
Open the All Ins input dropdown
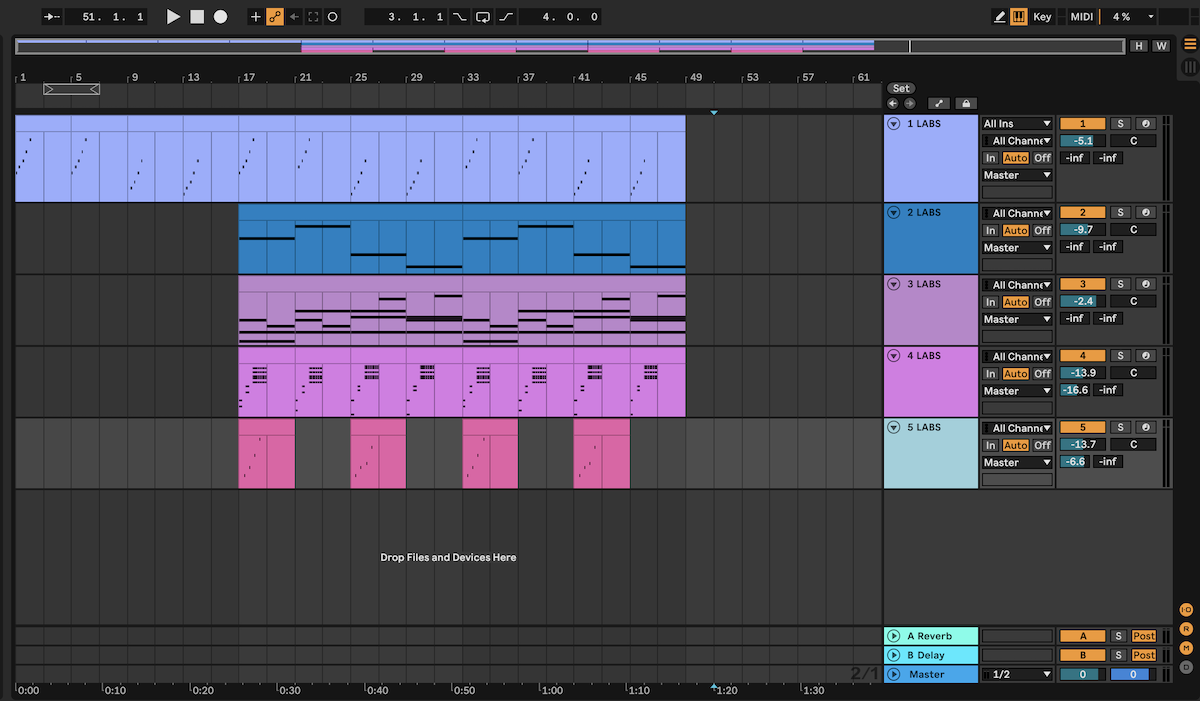(1017, 124)
